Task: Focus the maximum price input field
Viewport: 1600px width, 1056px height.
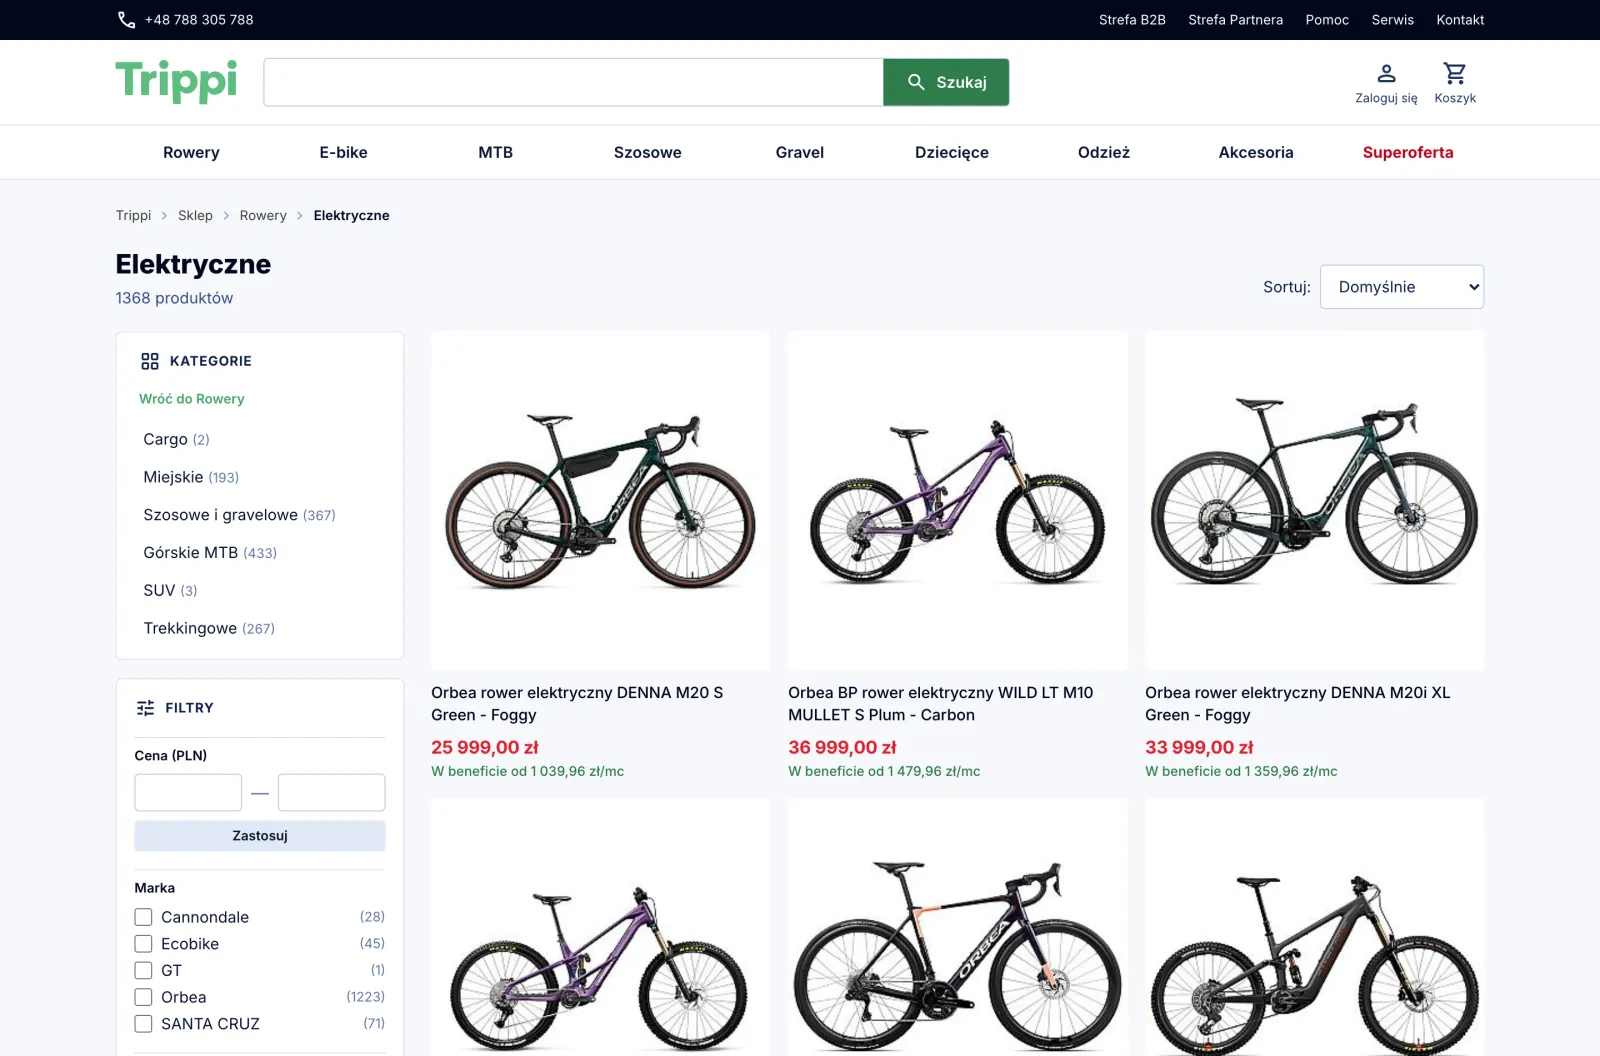Action: pyautogui.click(x=332, y=793)
